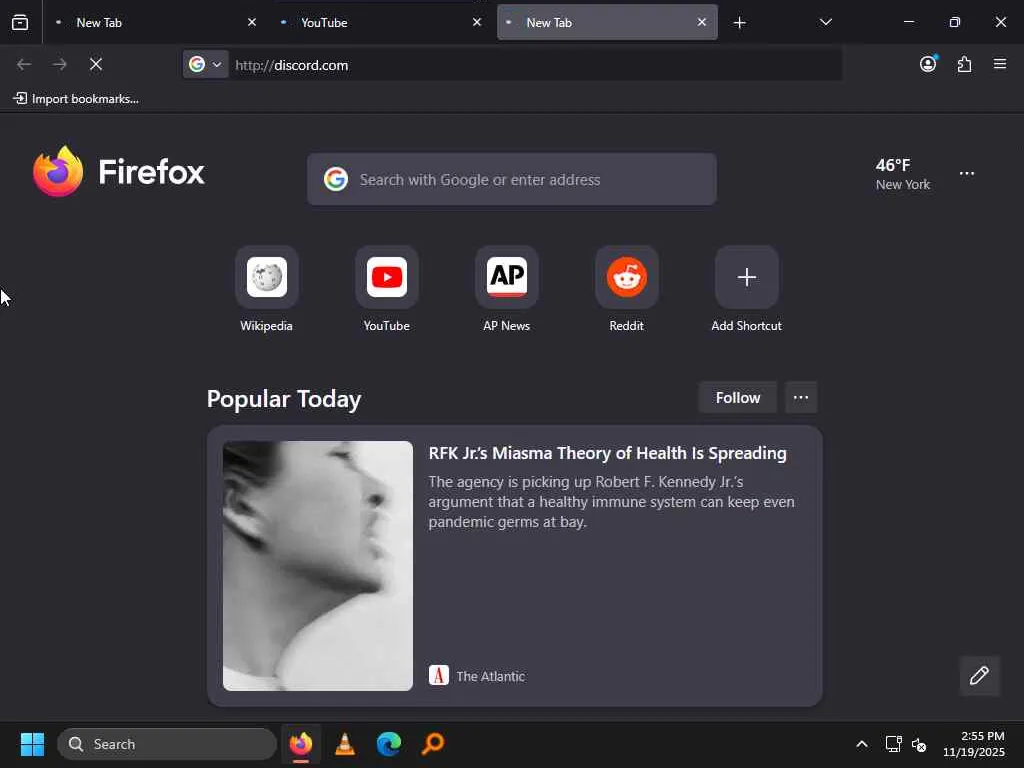The height and width of the screenshot is (768, 1024).
Task: Open the muted volume tray icon
Action: pyautogui.click(x=919, y=744)
